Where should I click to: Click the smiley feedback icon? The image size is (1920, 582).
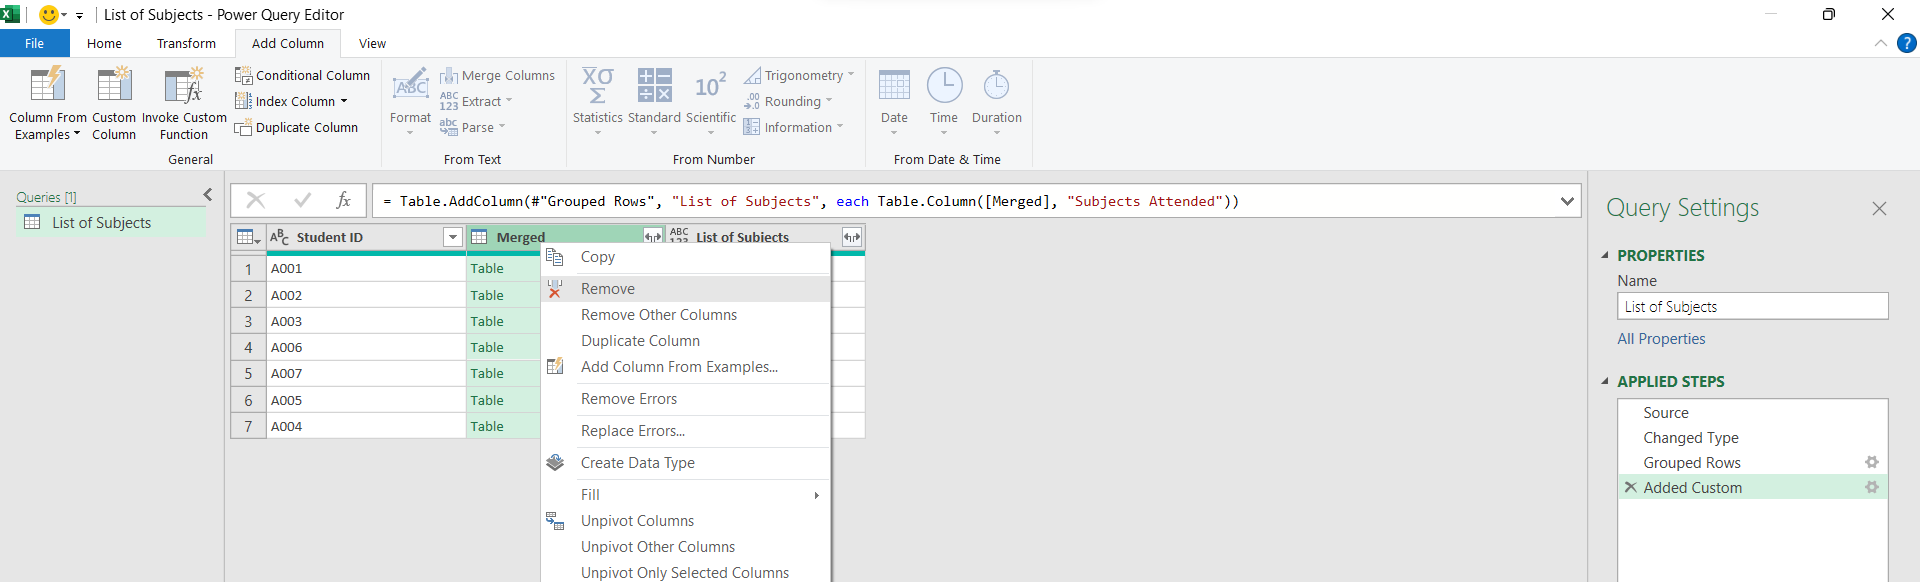click(48, 14)
